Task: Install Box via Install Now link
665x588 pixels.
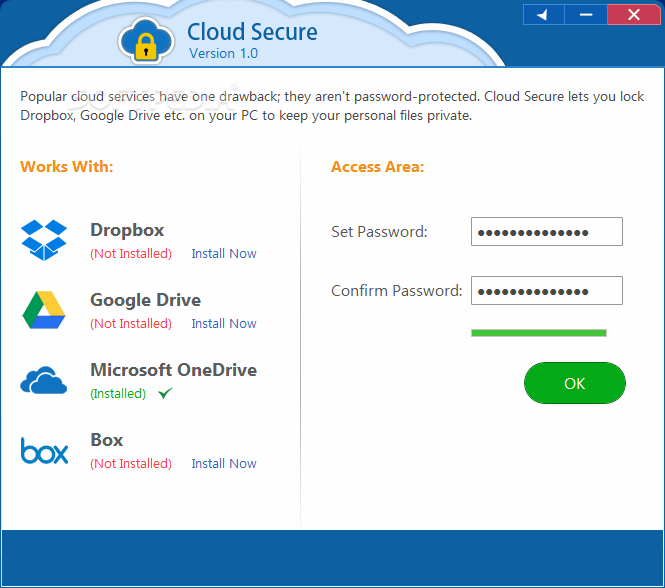Action: pos(224,464)
